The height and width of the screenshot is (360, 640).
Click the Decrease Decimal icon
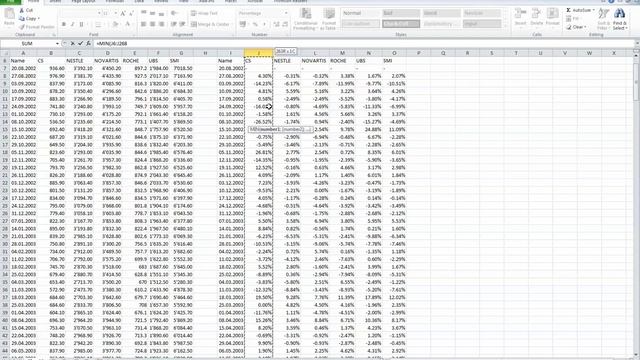pos(285,24)
